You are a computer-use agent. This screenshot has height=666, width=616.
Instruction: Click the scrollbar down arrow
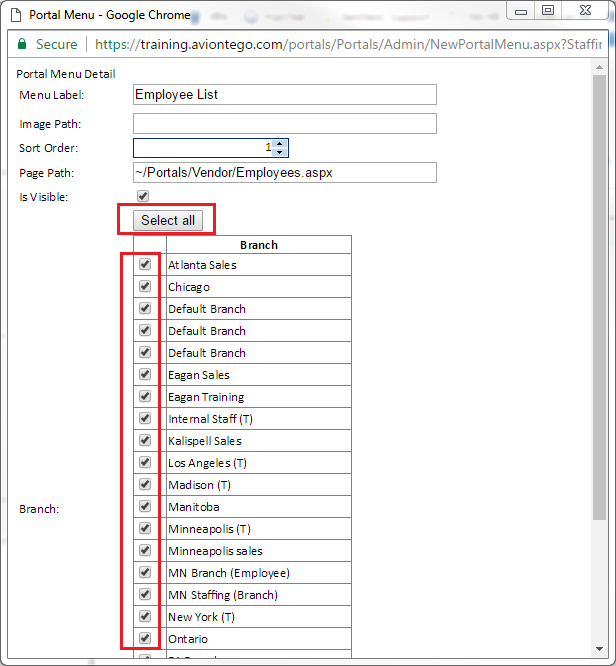599,649
